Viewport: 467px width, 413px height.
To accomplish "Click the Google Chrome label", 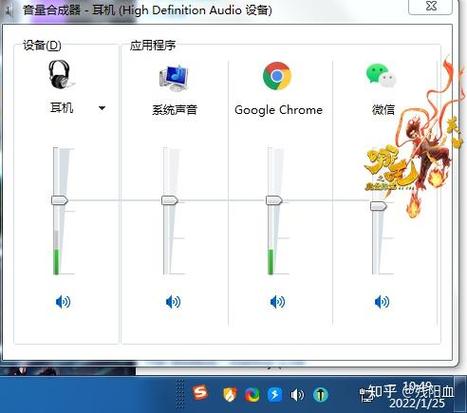I will coord(279,110).
